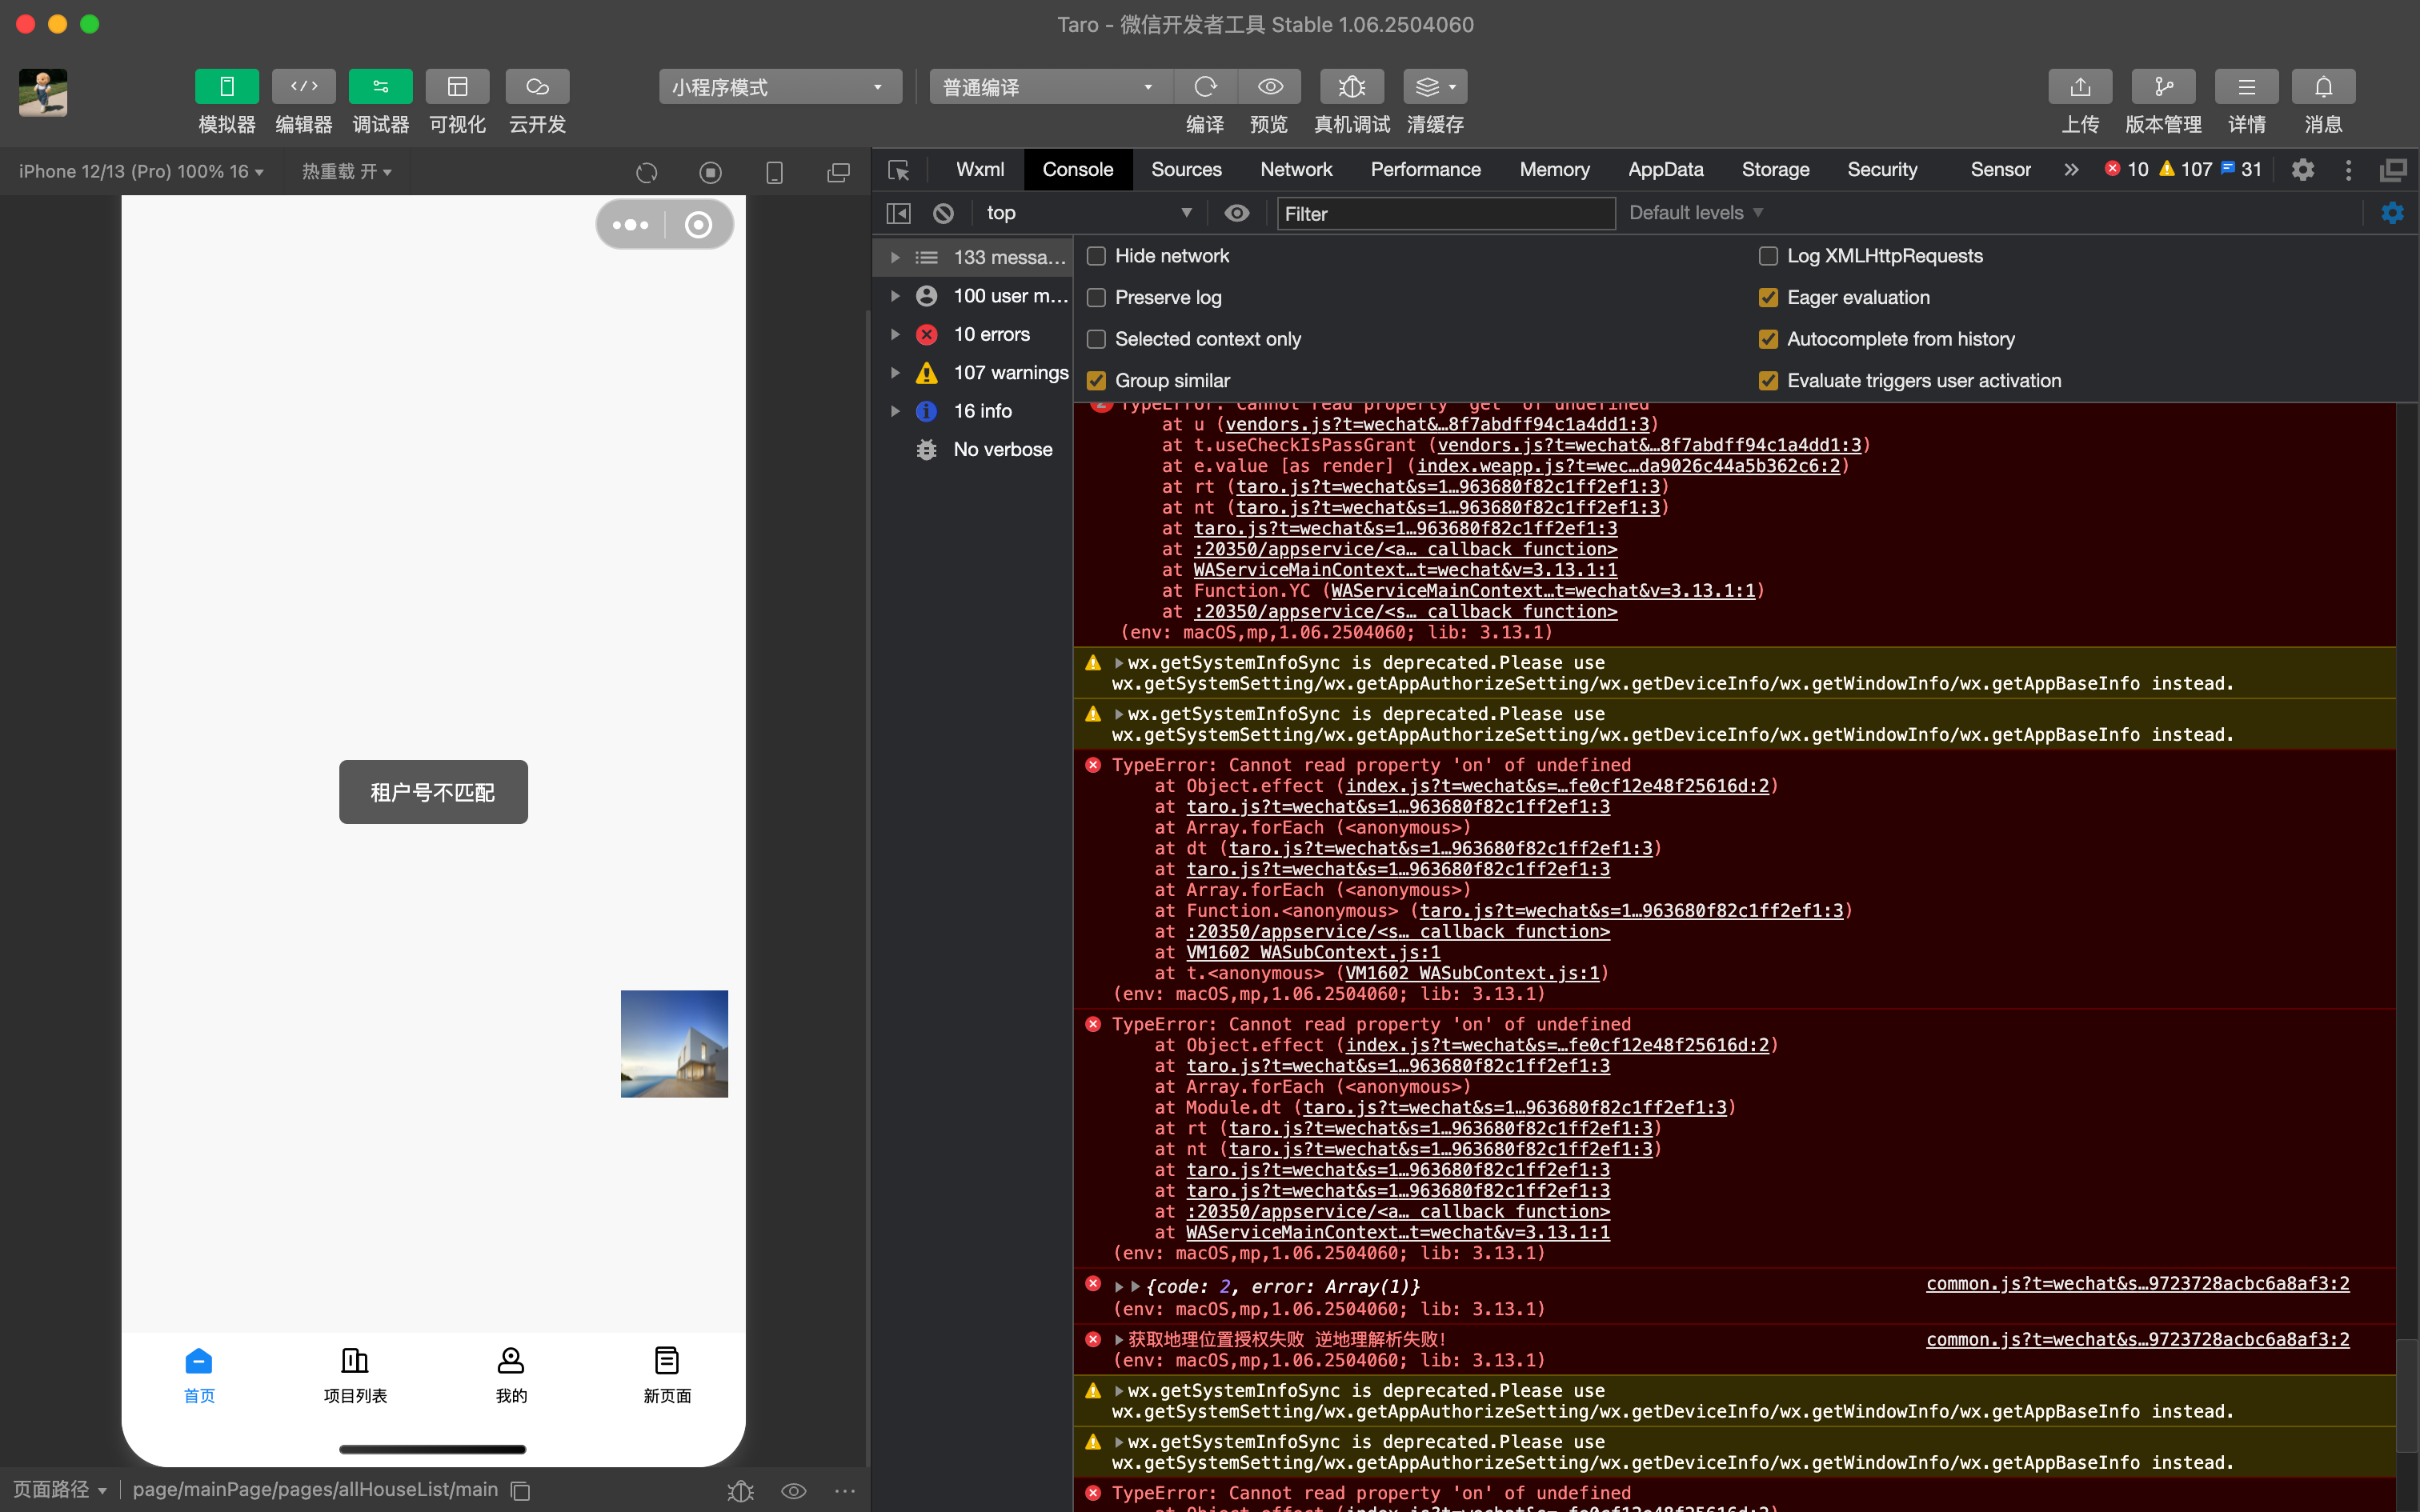Open the 小程序模式 mode dropdown

pyautogui.click(x=779, y=87)
